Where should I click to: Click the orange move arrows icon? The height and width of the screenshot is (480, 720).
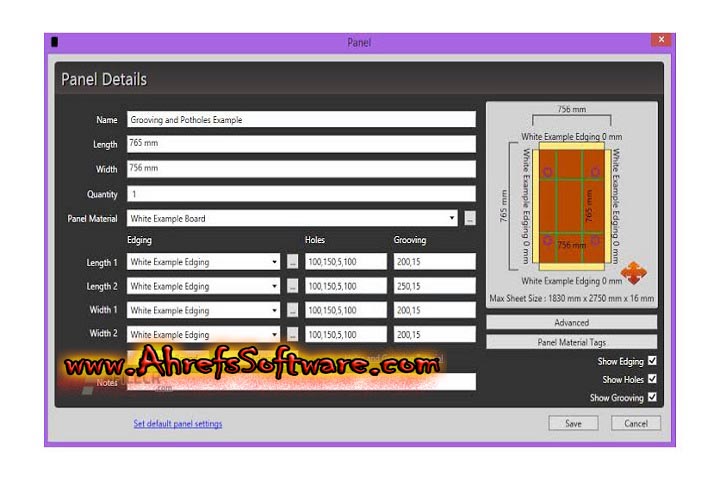[x=632, y=272]
